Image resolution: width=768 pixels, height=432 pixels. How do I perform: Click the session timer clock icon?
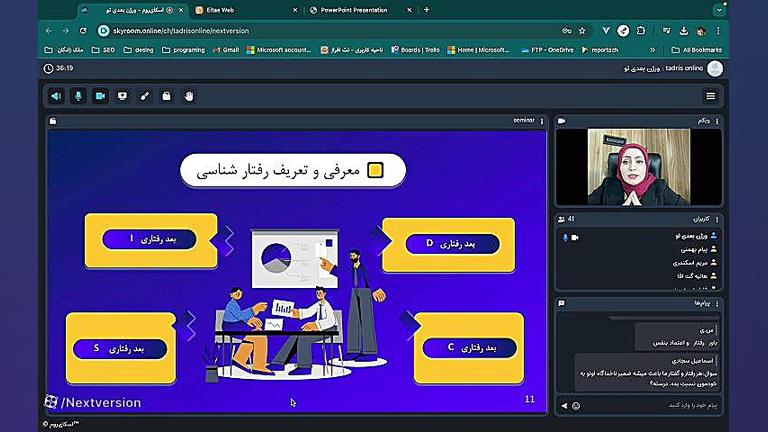[x=48, y=69]
